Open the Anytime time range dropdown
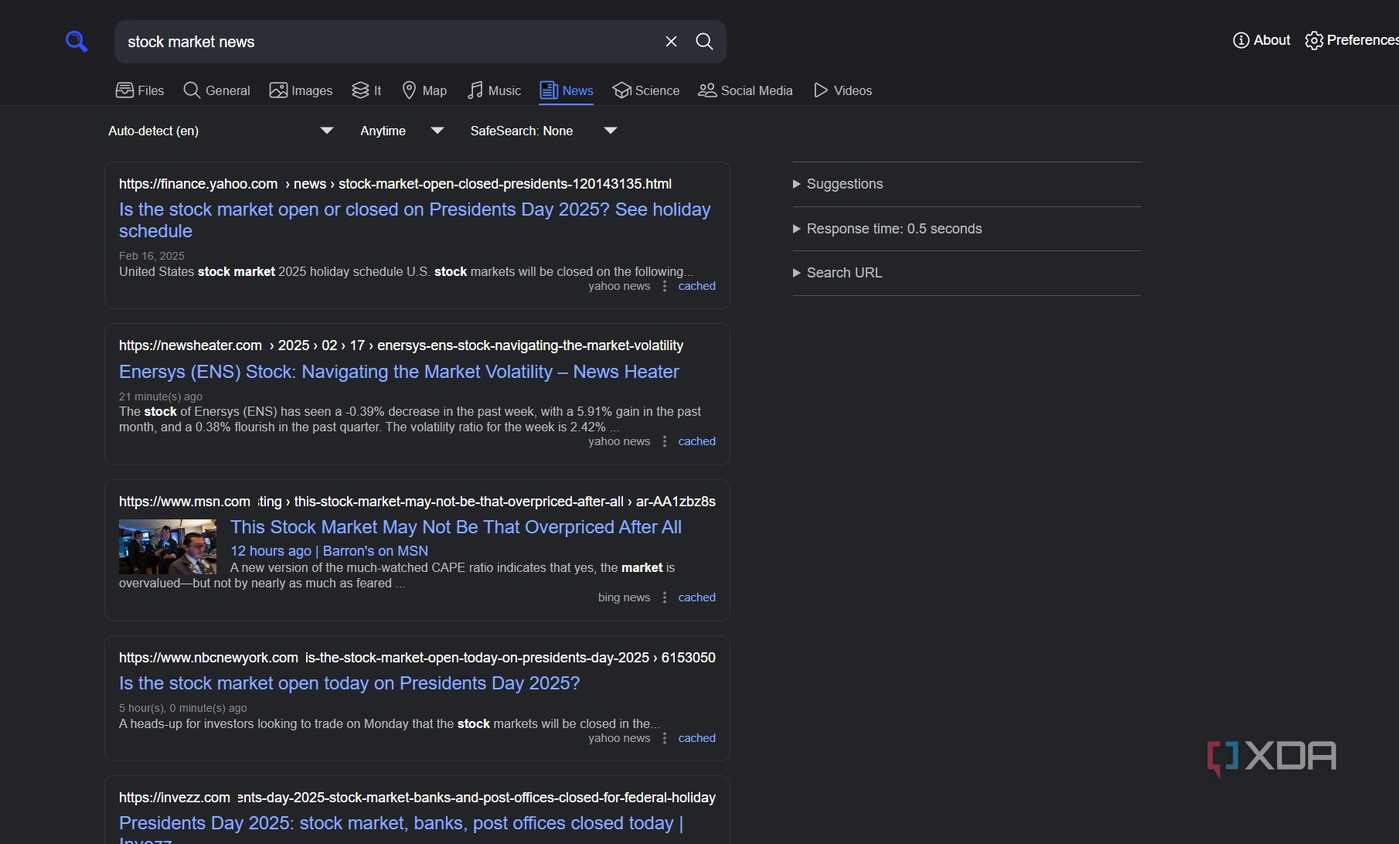 402,131
